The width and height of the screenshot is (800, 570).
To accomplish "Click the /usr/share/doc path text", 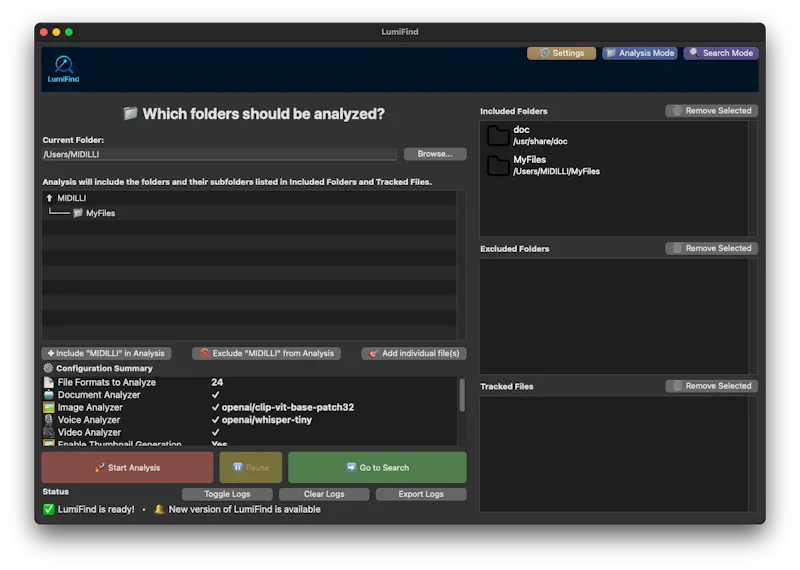I will tap(540, 141).
